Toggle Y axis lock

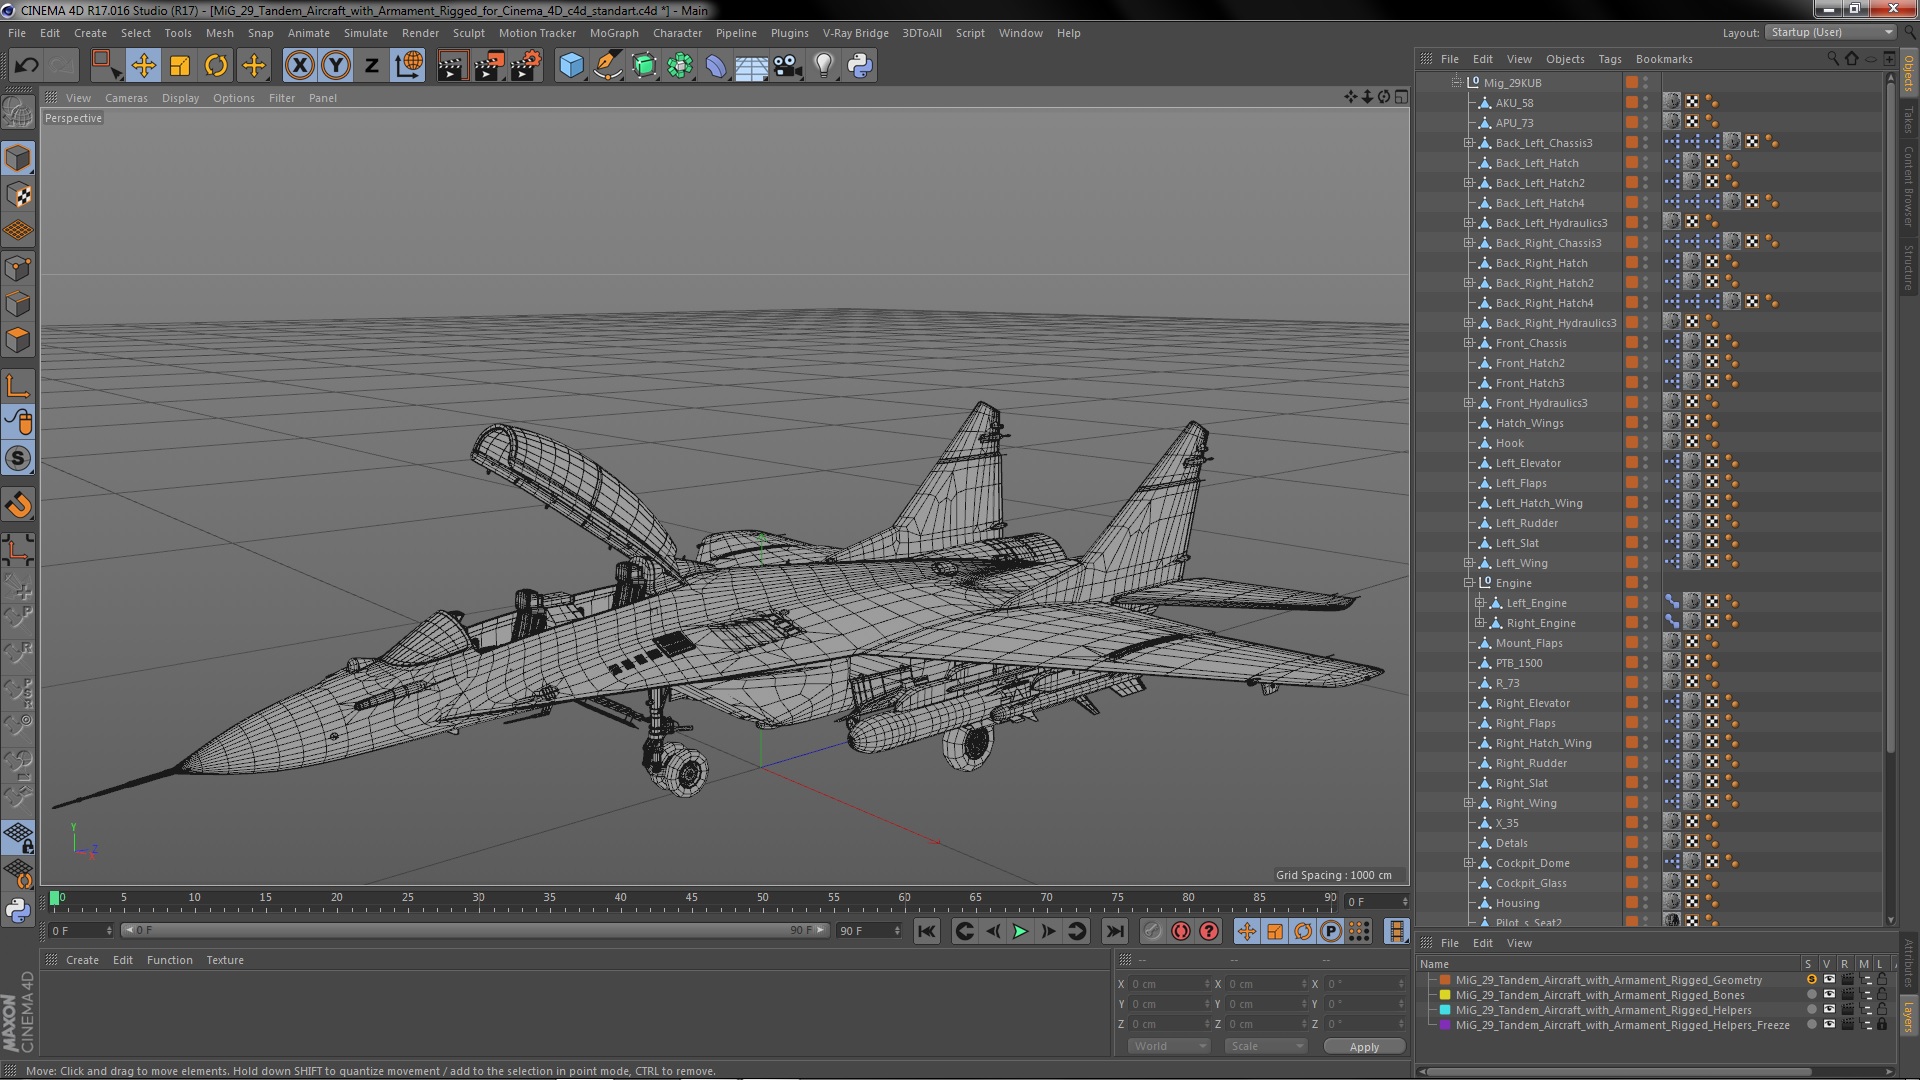[336, 66]
